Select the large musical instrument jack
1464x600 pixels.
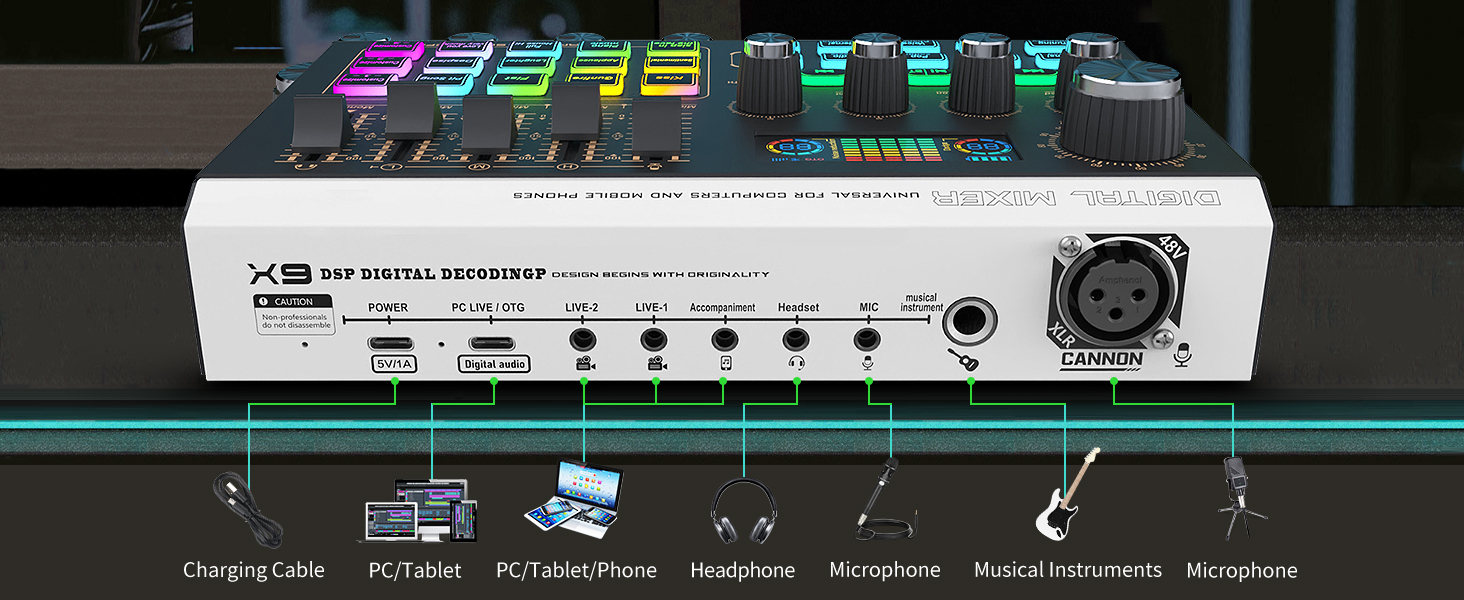point(971,321)
